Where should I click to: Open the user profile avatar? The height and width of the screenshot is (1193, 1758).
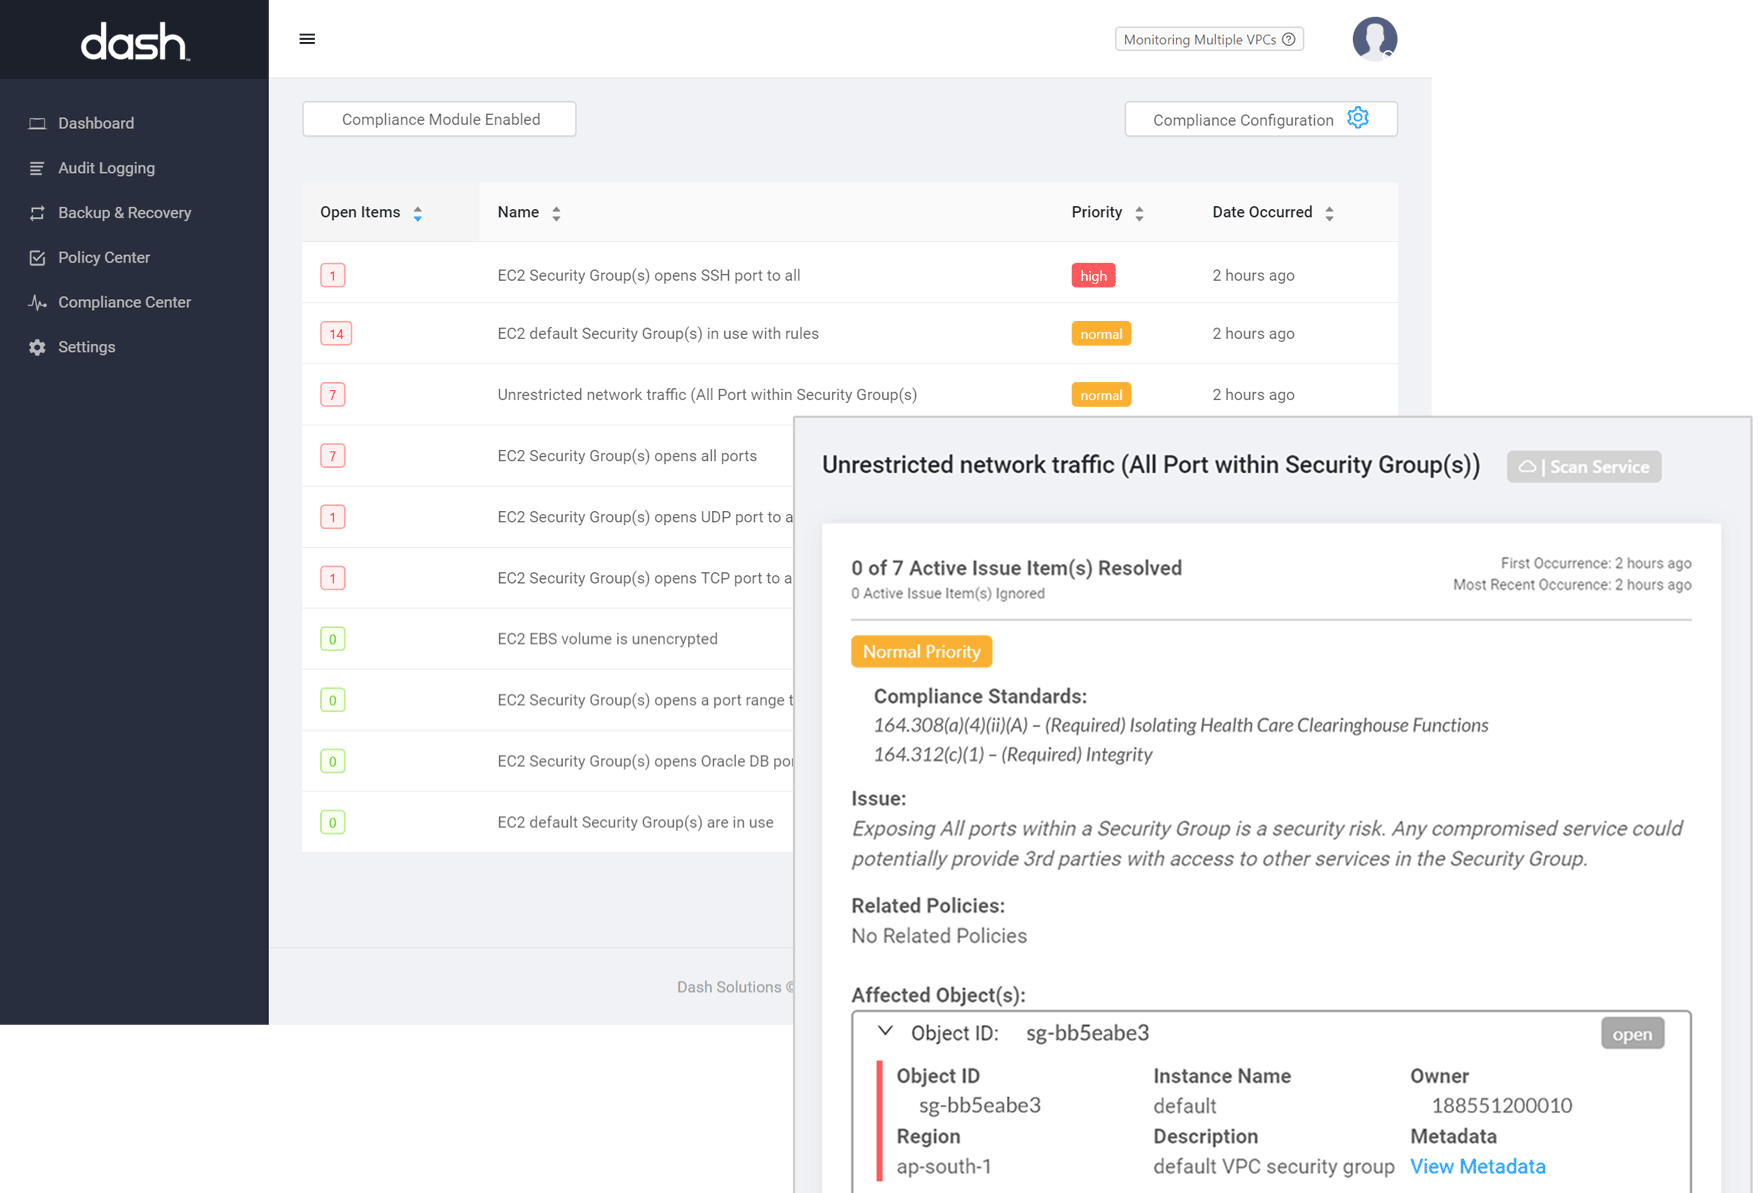1374,39
